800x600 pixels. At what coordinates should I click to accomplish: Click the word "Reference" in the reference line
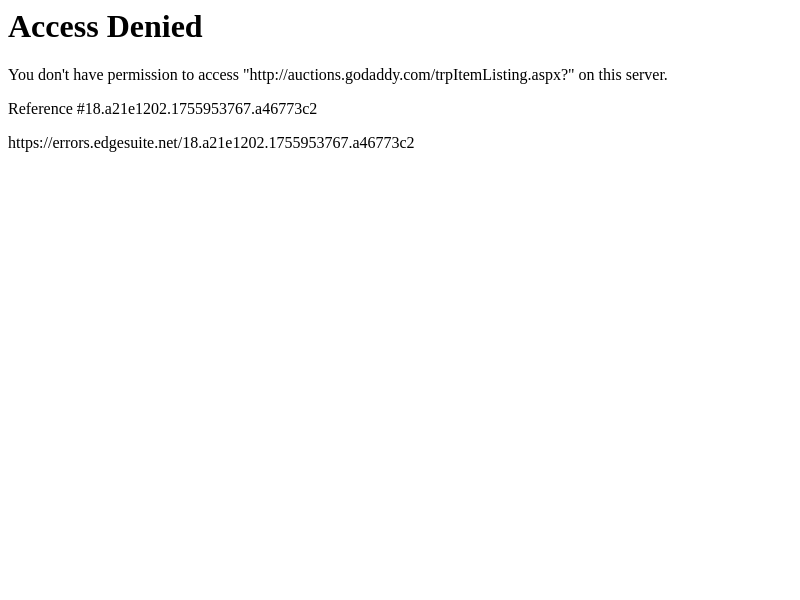pyautogui.click(x=40, y=109)
